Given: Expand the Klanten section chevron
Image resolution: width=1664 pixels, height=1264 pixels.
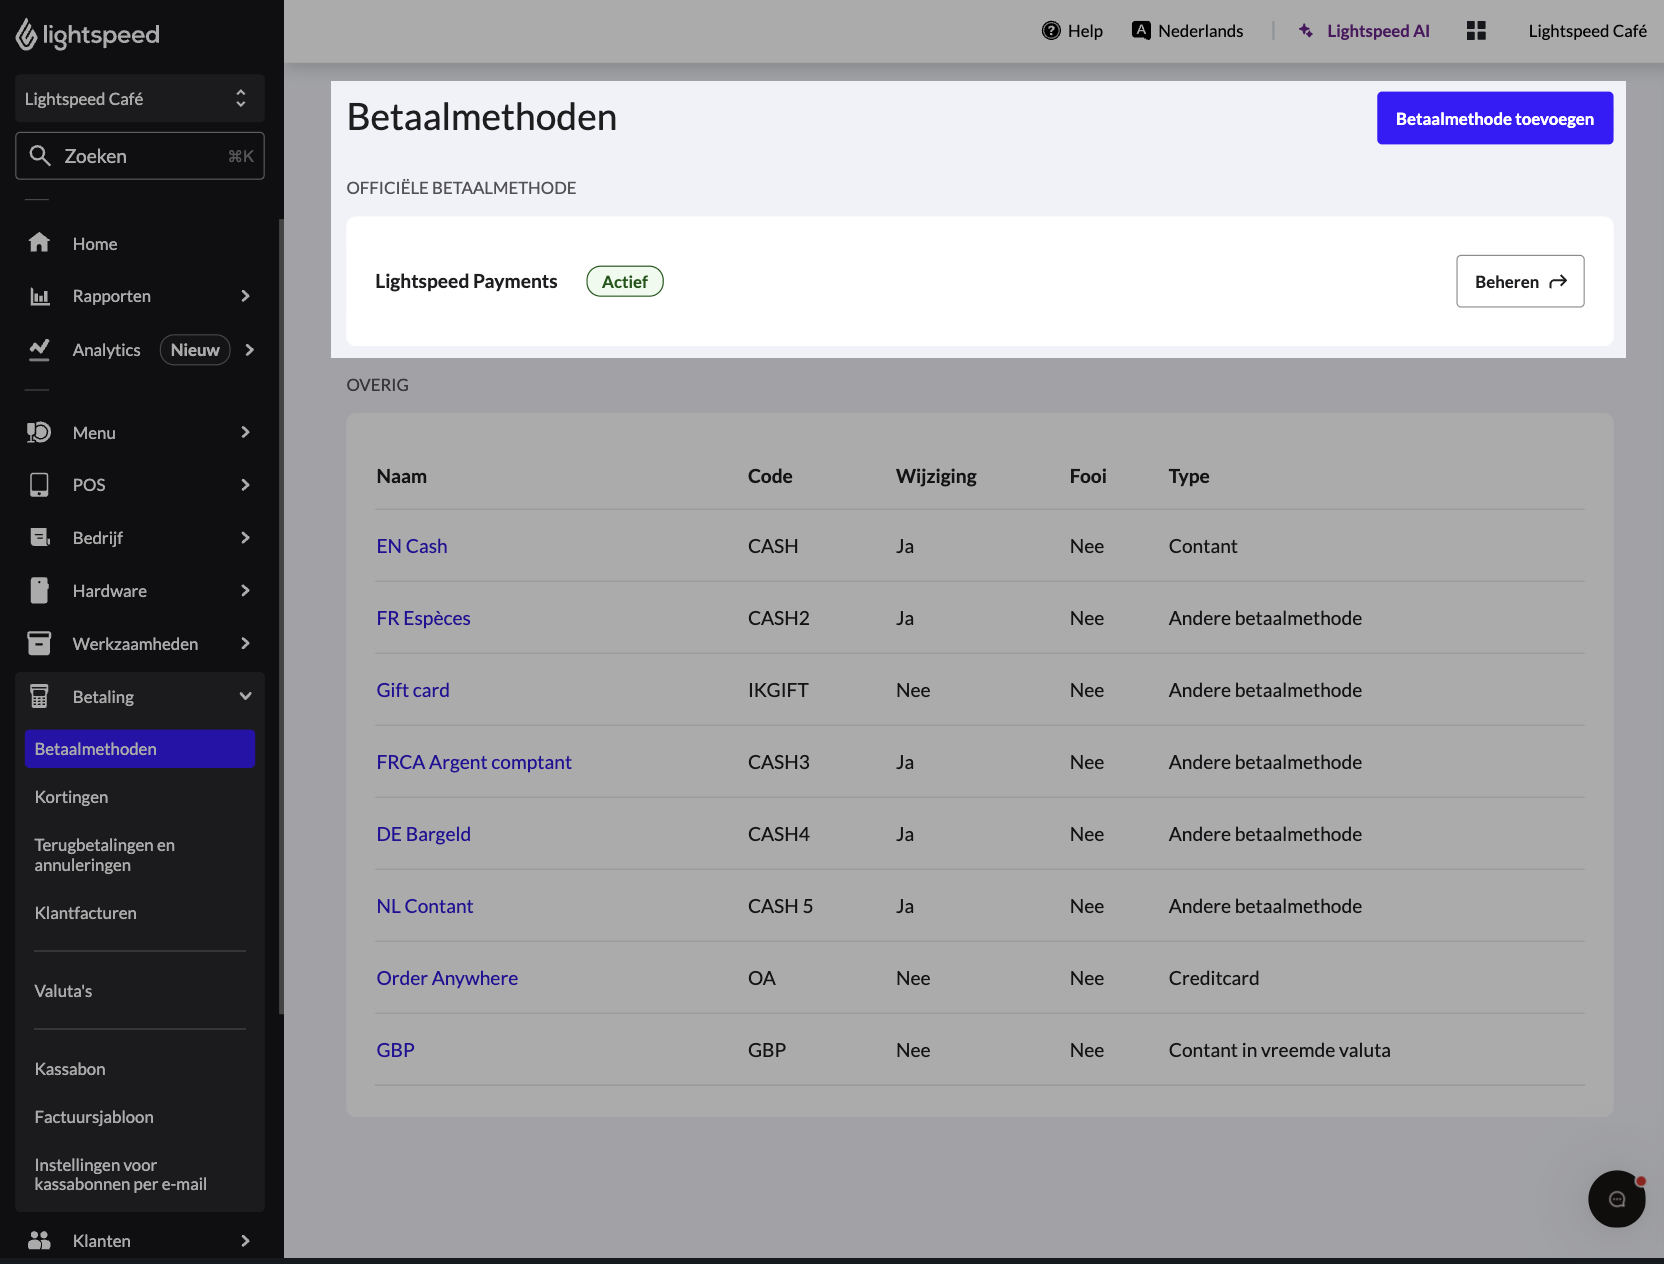Looking at the screenshot, I should 245,1241.
